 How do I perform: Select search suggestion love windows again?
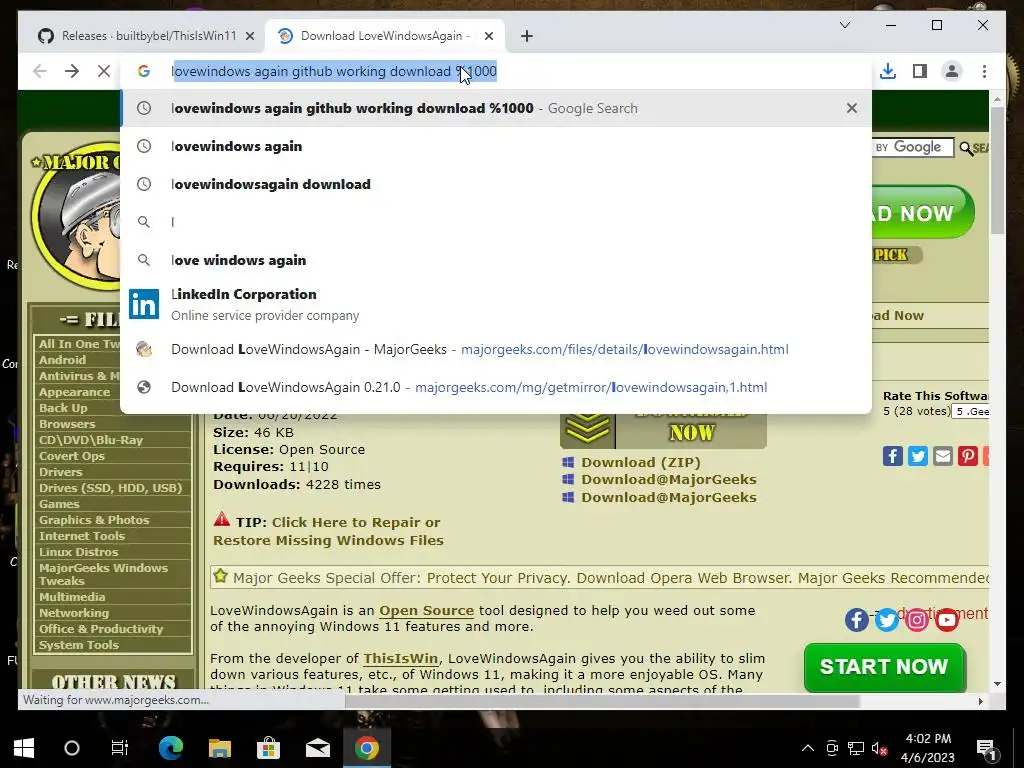(x=496, y=260)
